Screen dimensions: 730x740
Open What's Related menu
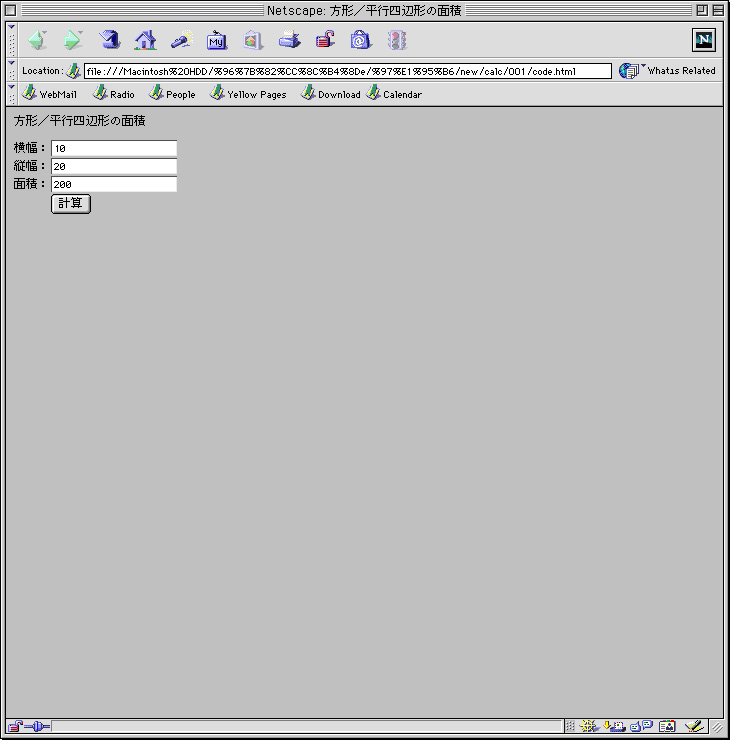pos(668,71)
